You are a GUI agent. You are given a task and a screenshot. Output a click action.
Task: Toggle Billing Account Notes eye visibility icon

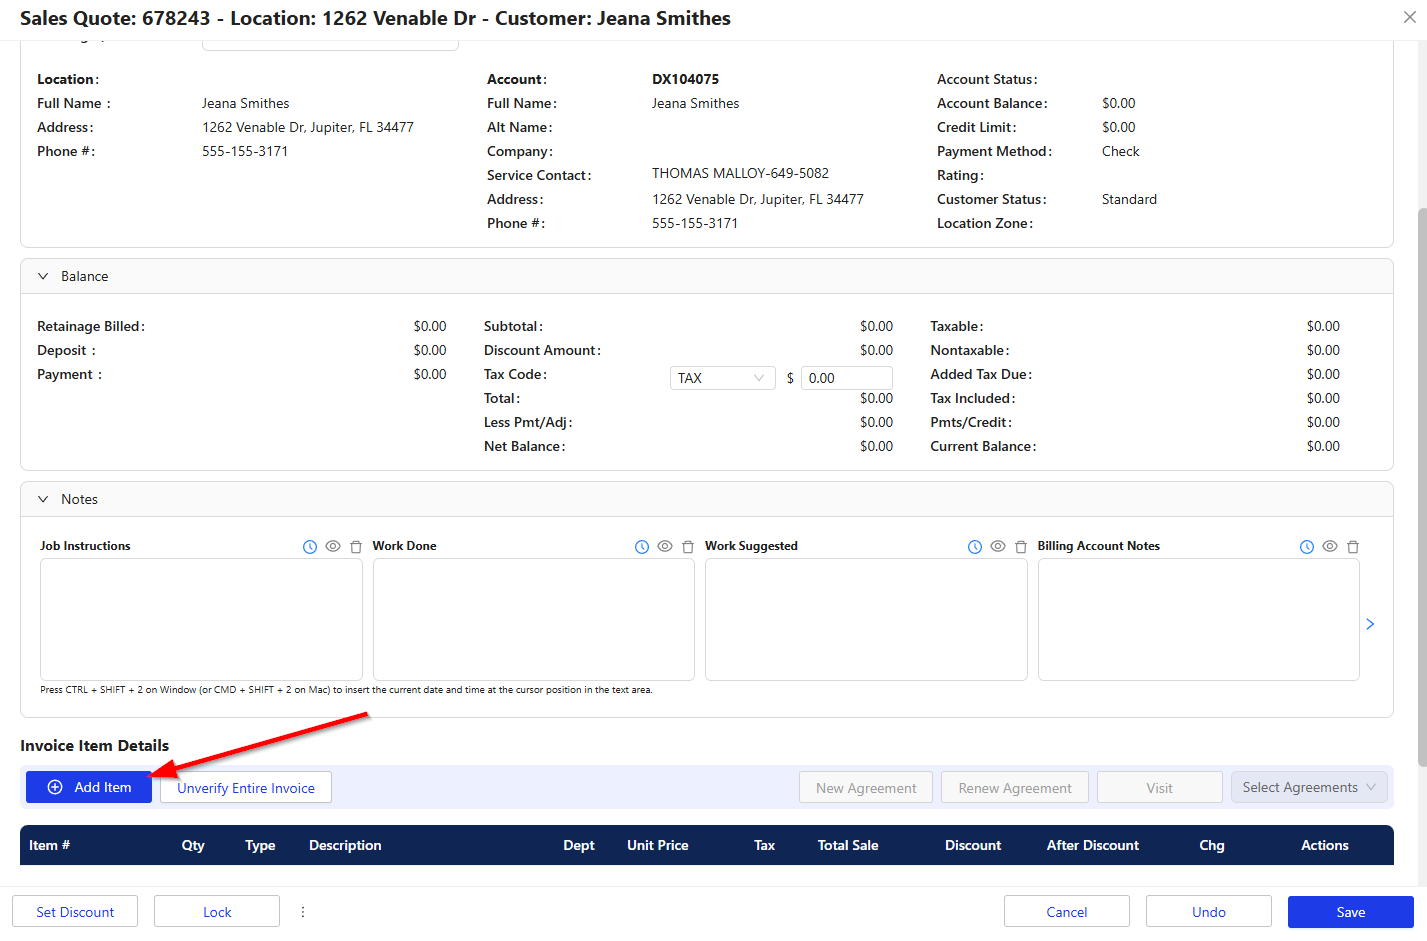click(x=1330, y=546)
